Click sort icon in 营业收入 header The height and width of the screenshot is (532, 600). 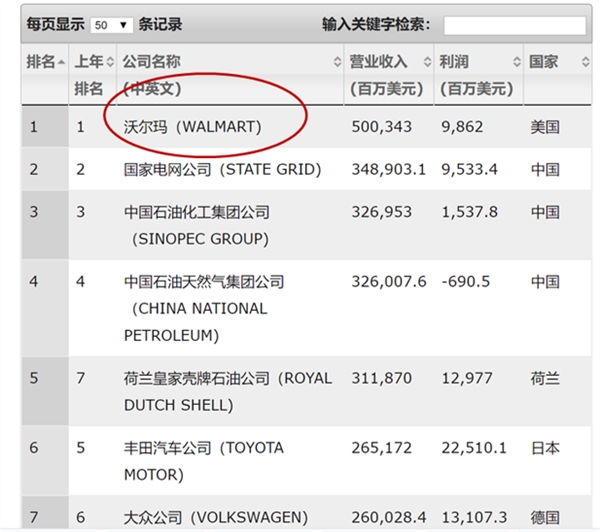click(427, 62)
